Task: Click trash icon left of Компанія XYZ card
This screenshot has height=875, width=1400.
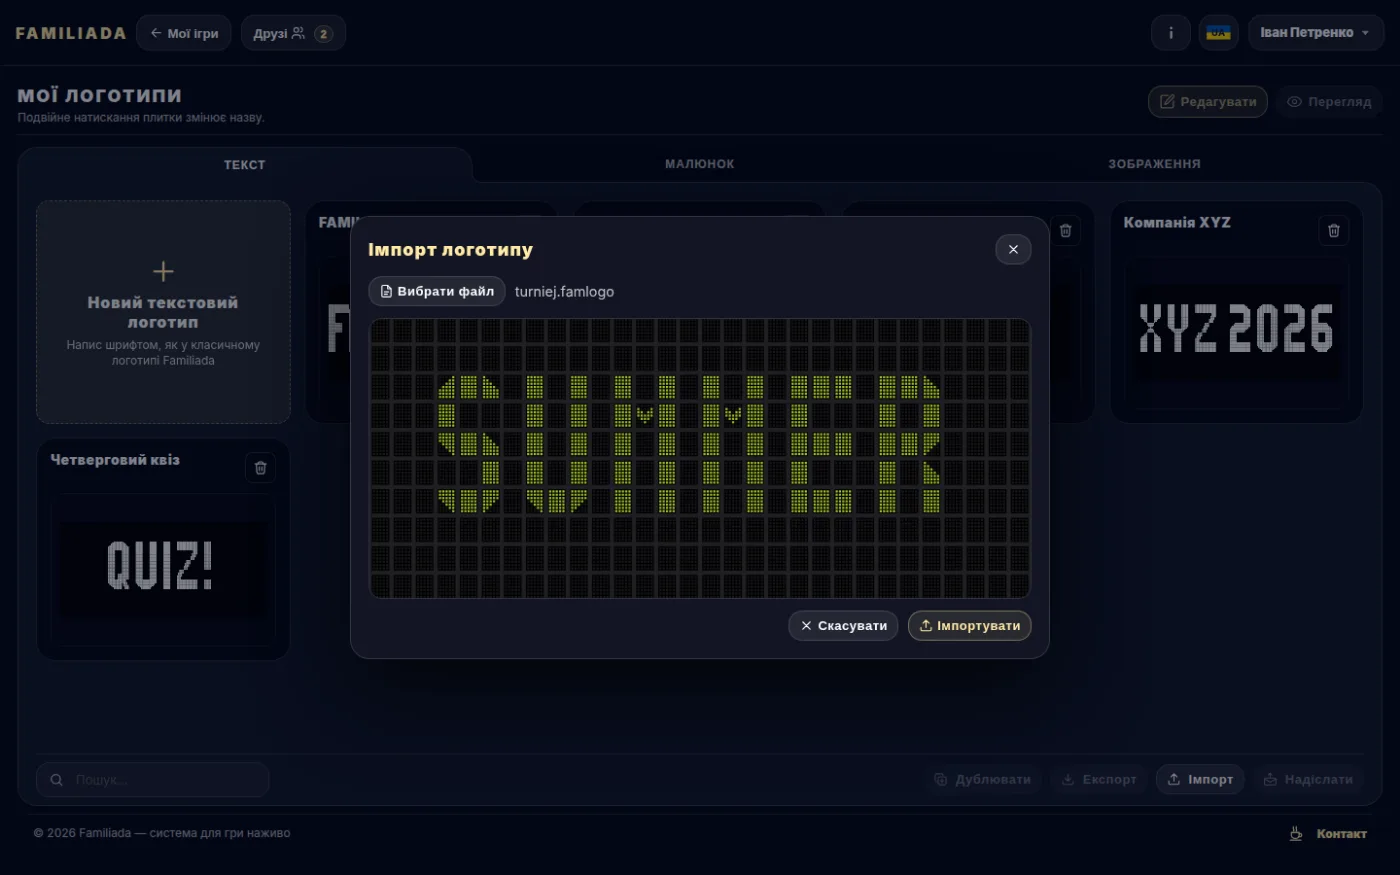Action: click(x=1065, y=230)
